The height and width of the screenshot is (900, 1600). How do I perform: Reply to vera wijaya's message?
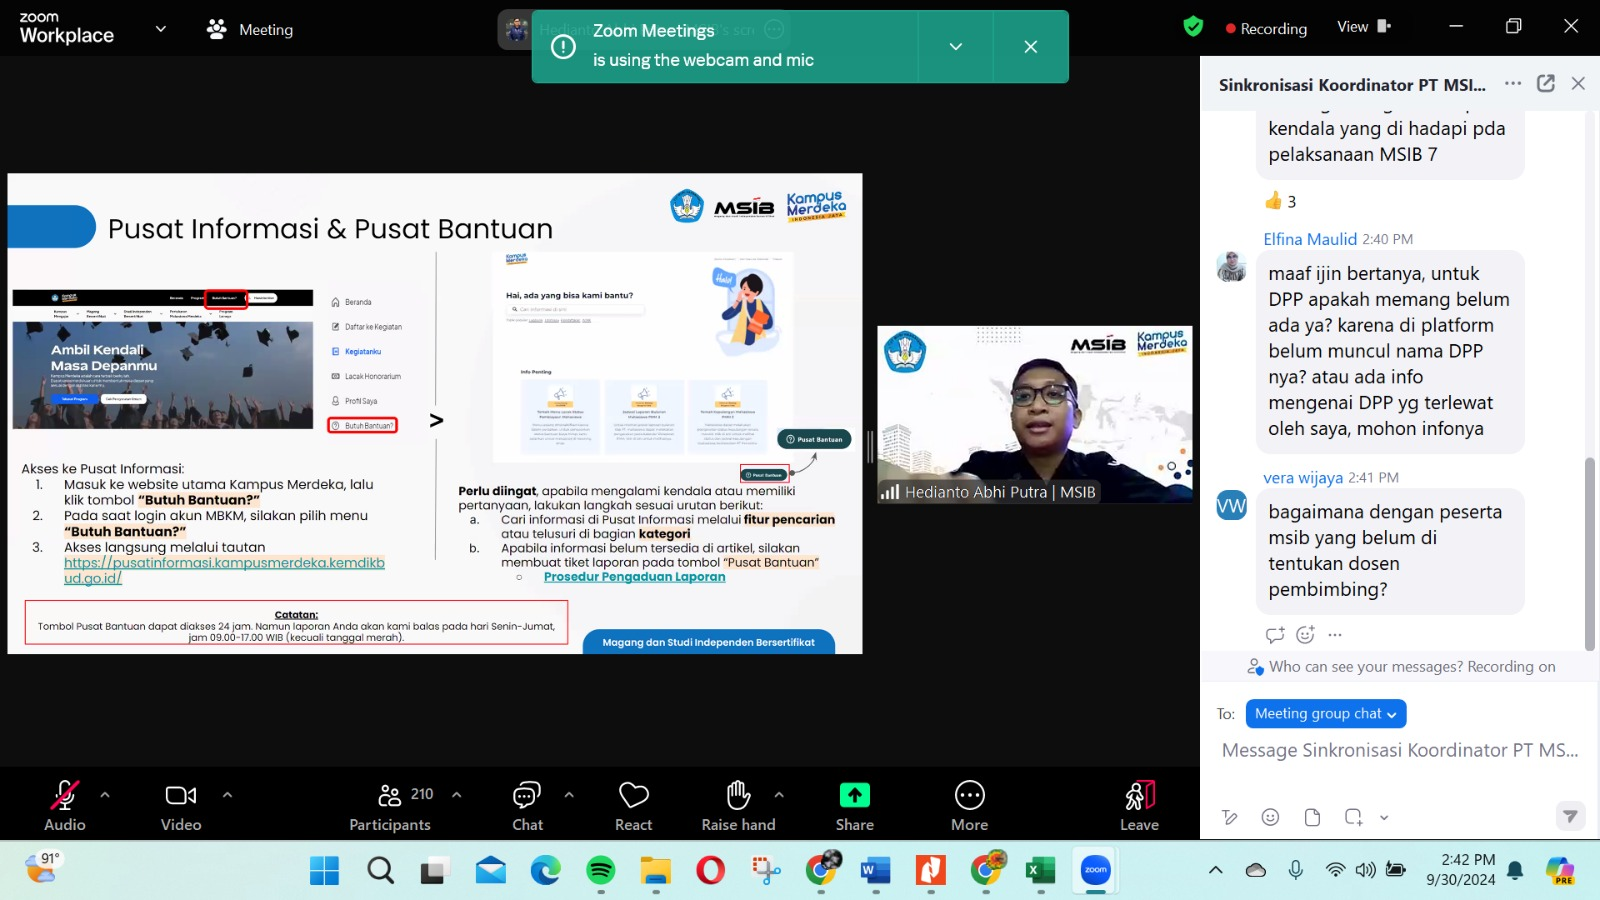[1275, 634]
